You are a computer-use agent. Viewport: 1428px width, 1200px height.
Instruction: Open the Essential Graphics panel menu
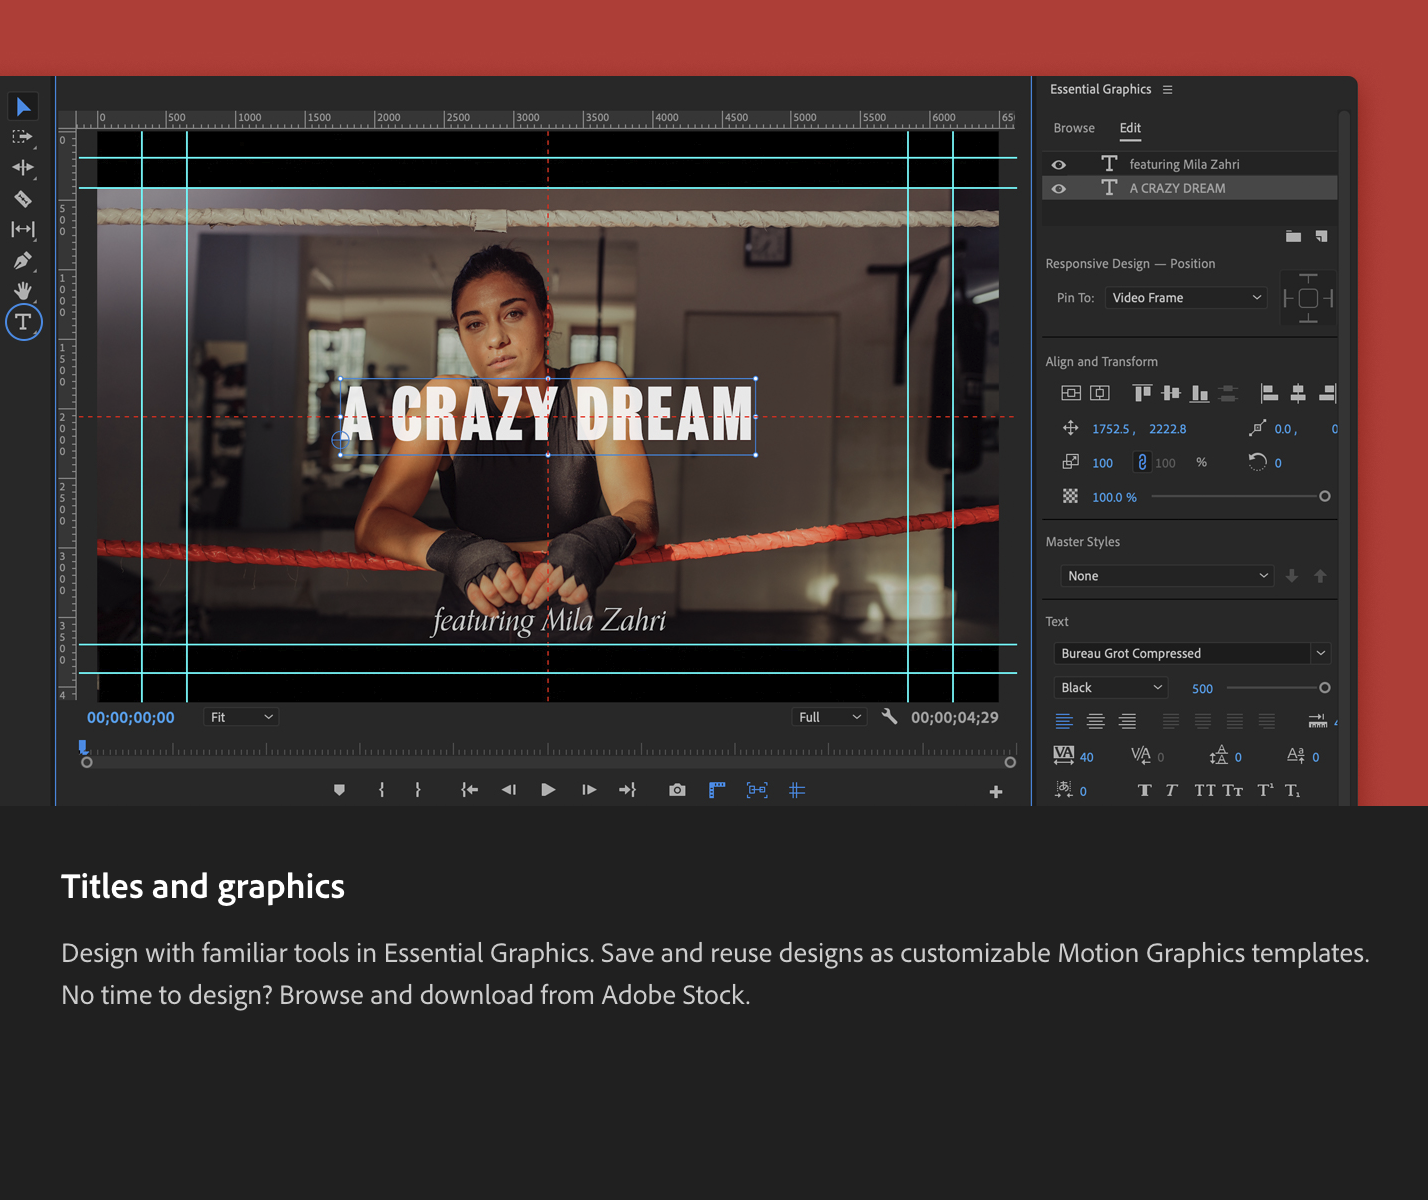pyautogui.click(x=1168, y=89)
